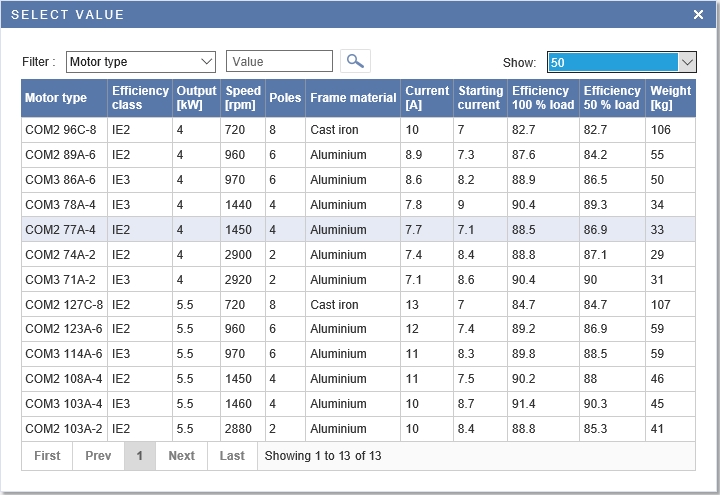The image size is (720, 495).
Task: Go to the First page
Action: tap(47, 456)
